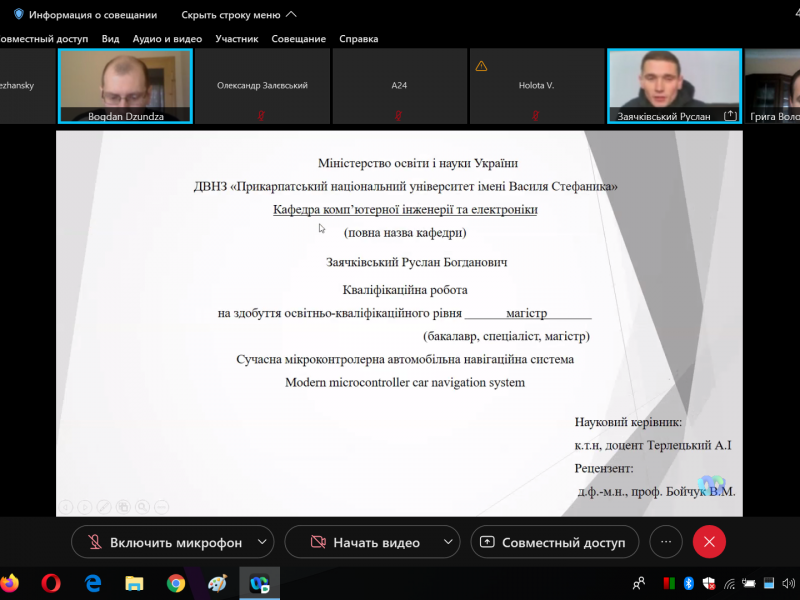Launch Google Chrome from the taskbar
Viewport: 800px width, 600px height.
pyautogui.click(x=176, y=582)
